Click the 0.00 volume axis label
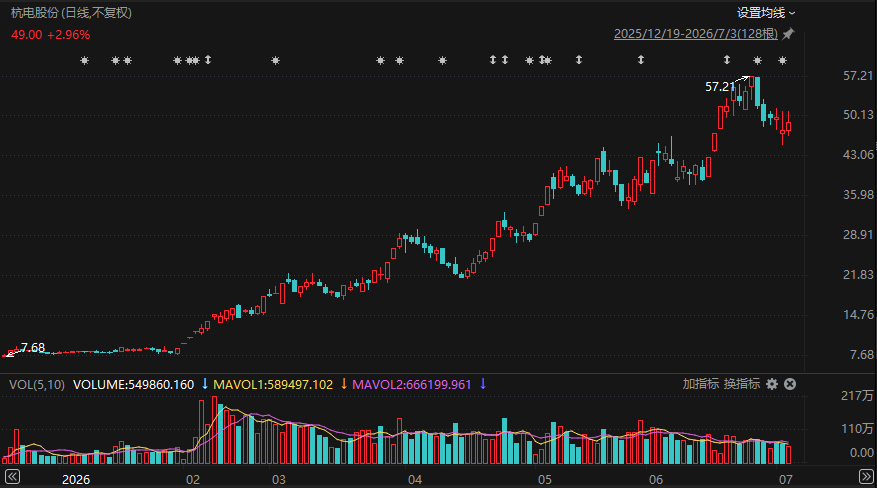The height and width of the screenshot is (488, 877). pyautogui.click(x=861, y=453)
